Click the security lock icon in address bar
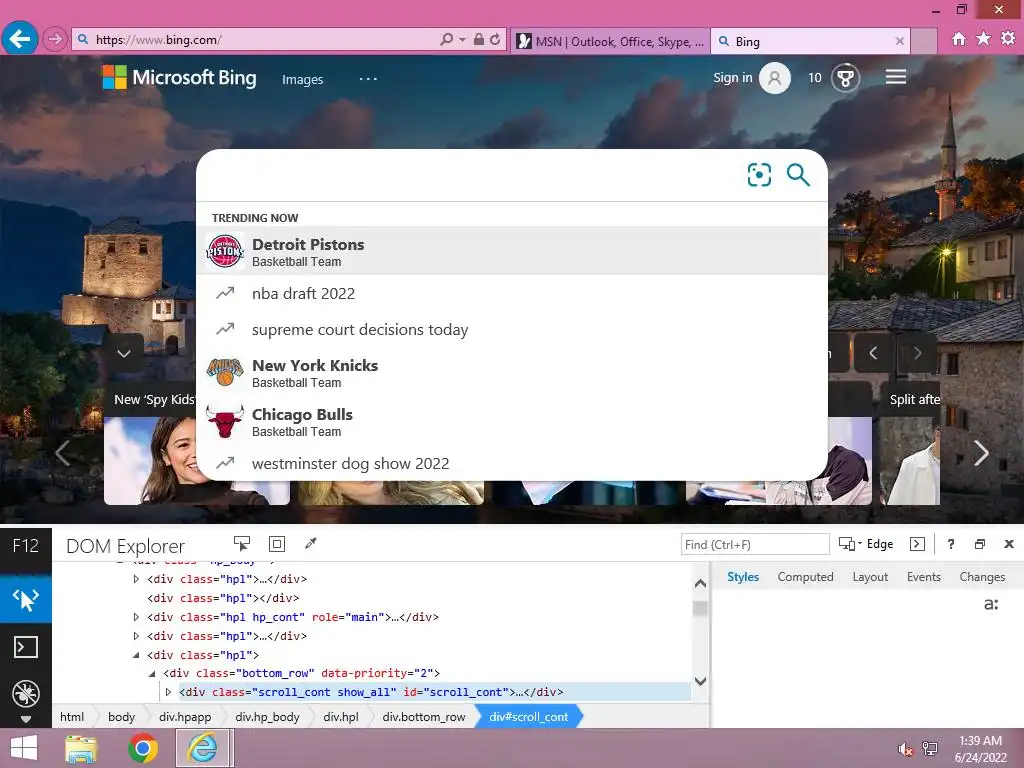This screenshot has width=1024, height=768. [x=479, y=40]
